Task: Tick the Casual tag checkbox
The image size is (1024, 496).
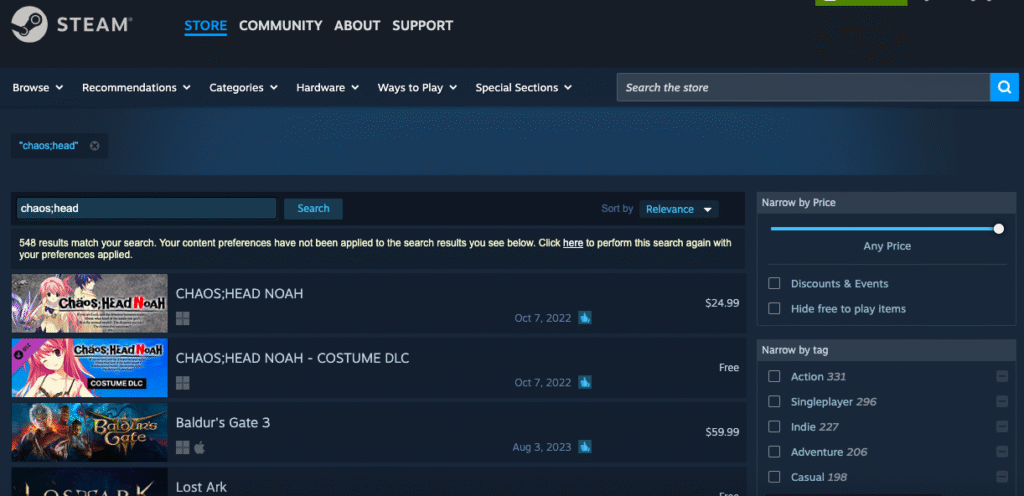Action: click(774, 477)
